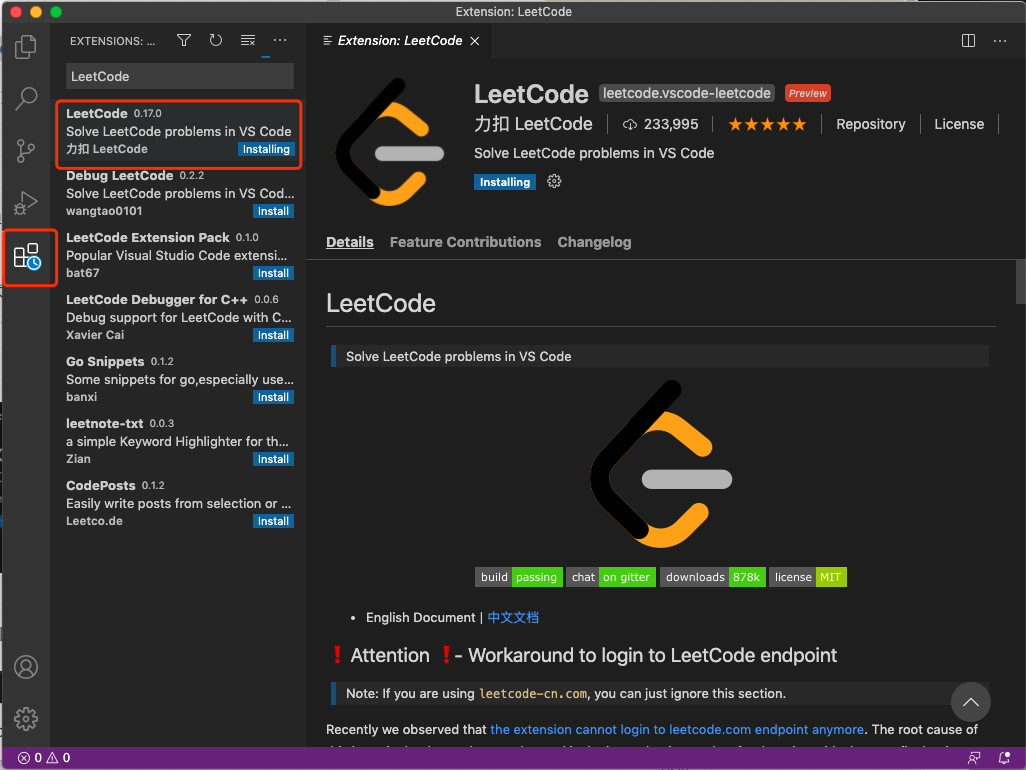This screenshot has width=1026, height=770.
Task: Open LeetCode extension manage gear
Action: click(x=554, y=181)
